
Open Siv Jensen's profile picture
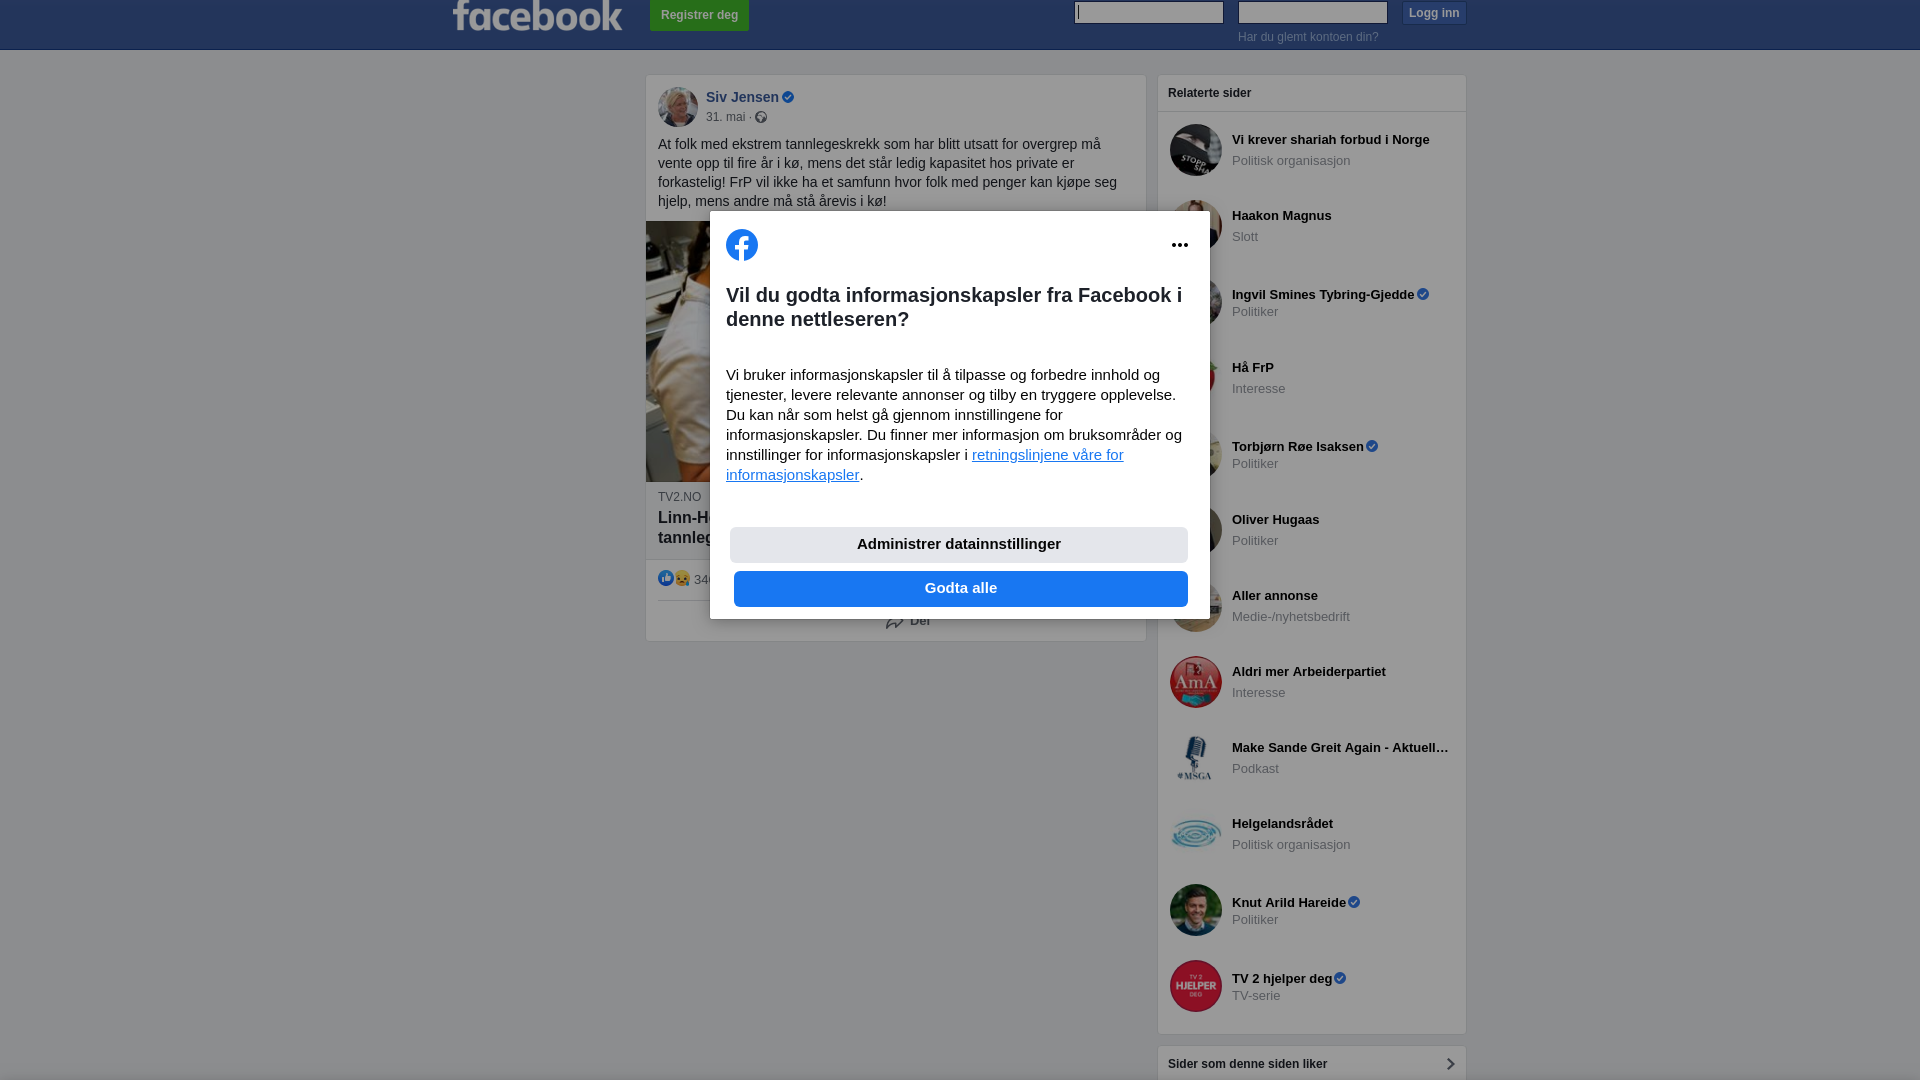coord(678,107)
